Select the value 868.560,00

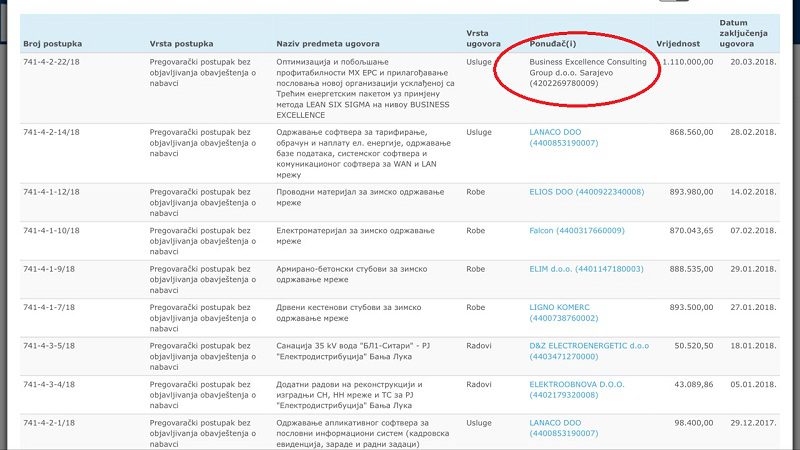pyautogui.click(x=691, y=132)
